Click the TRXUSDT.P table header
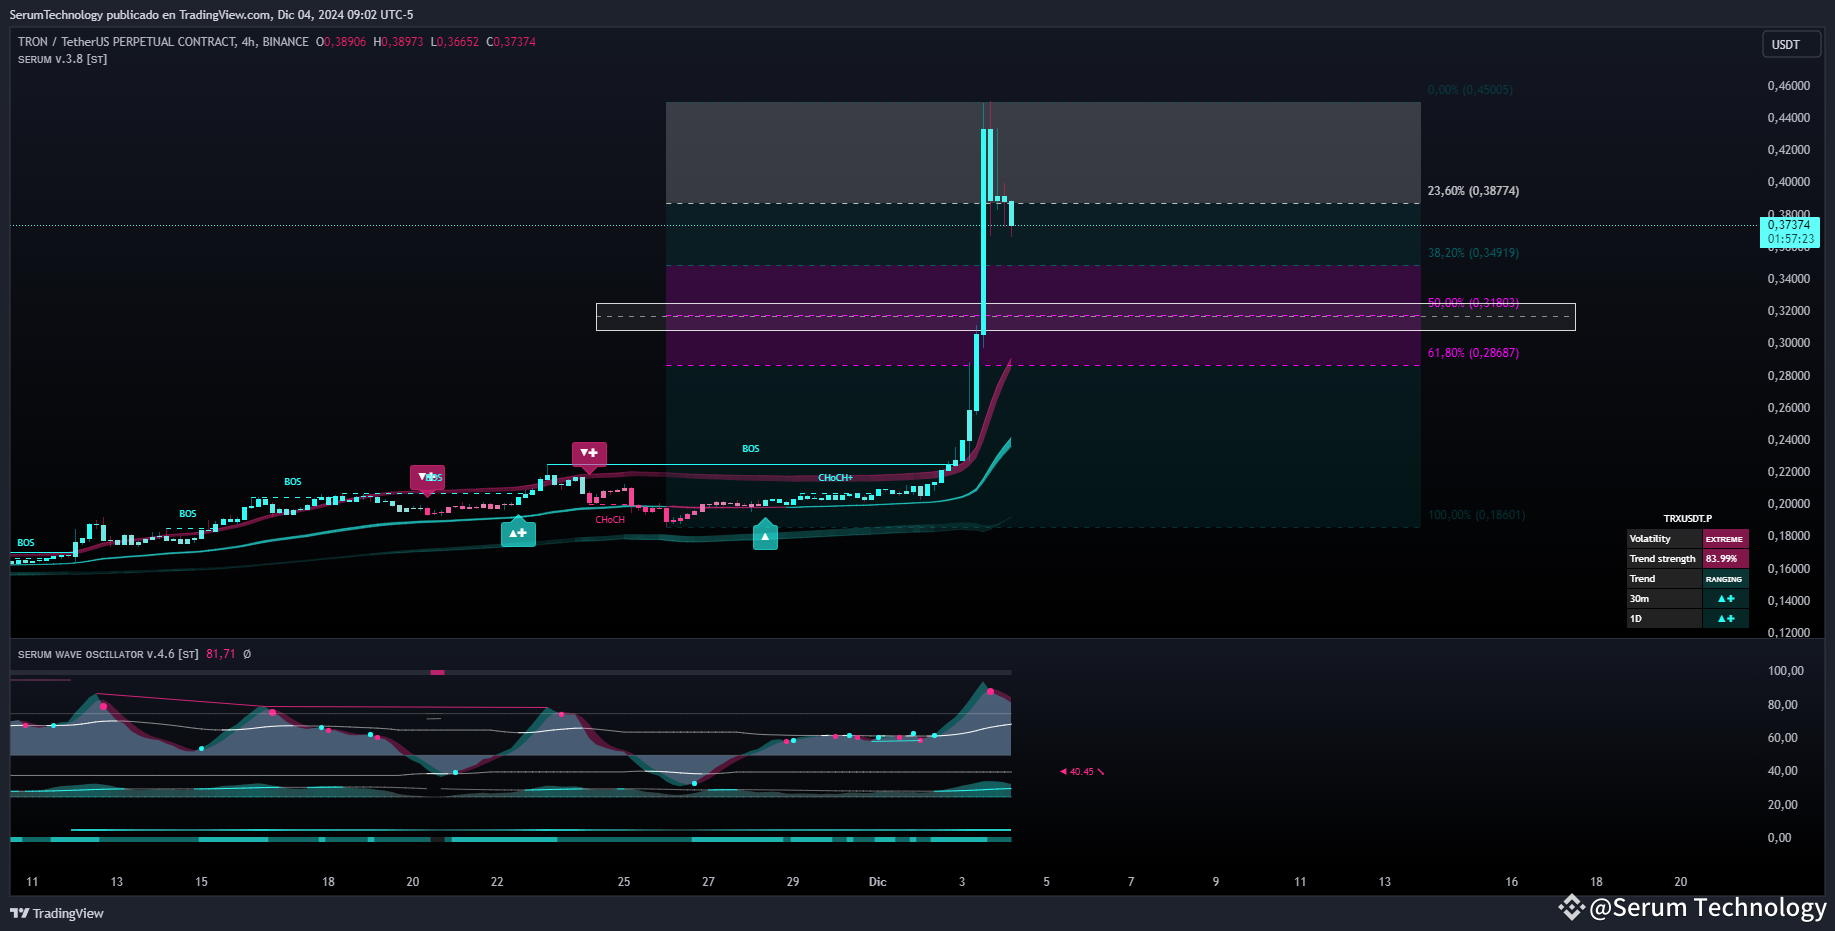Screen dimensions: 1835x931 (1687, 519)
